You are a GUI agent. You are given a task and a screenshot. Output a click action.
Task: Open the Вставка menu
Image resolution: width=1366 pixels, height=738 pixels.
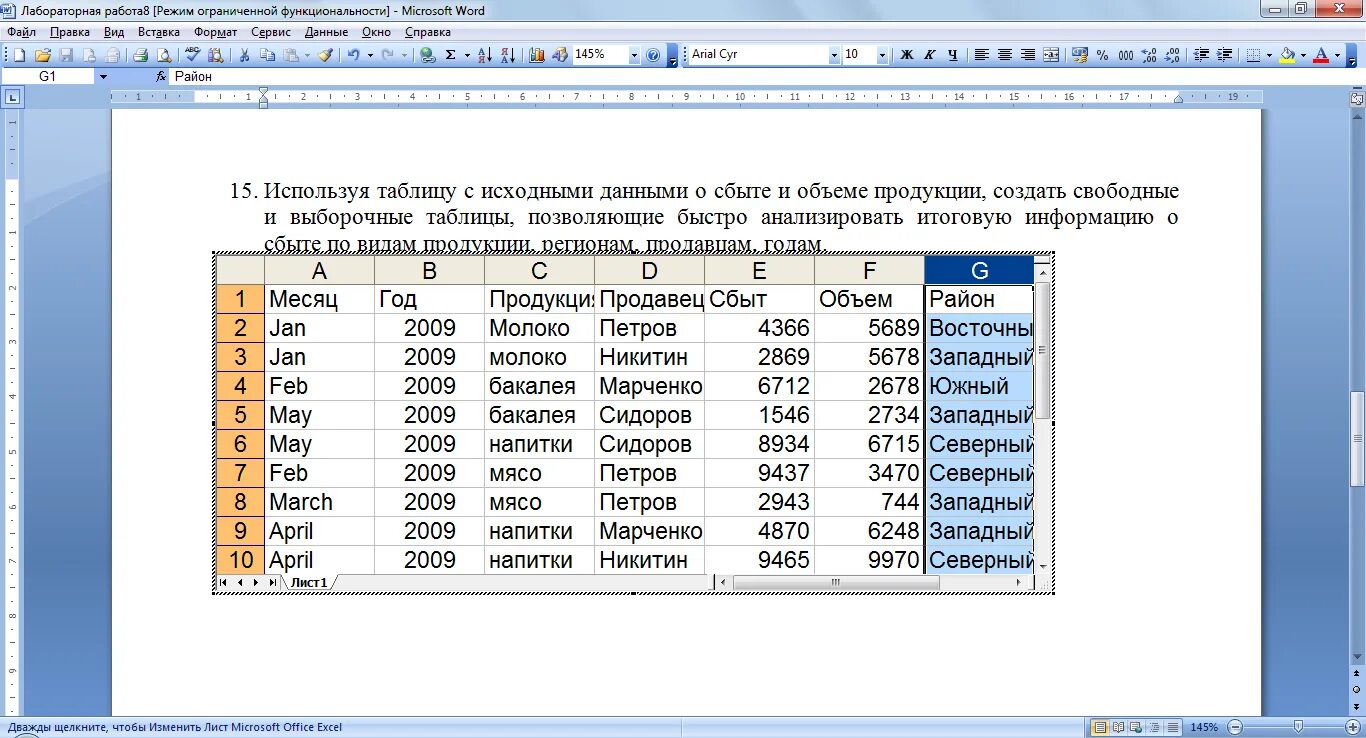(157, 32)
